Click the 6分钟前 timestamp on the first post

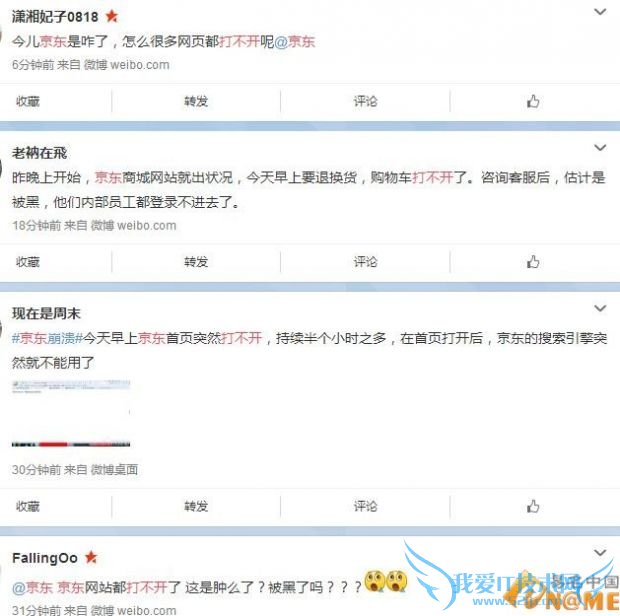(33, 64)
